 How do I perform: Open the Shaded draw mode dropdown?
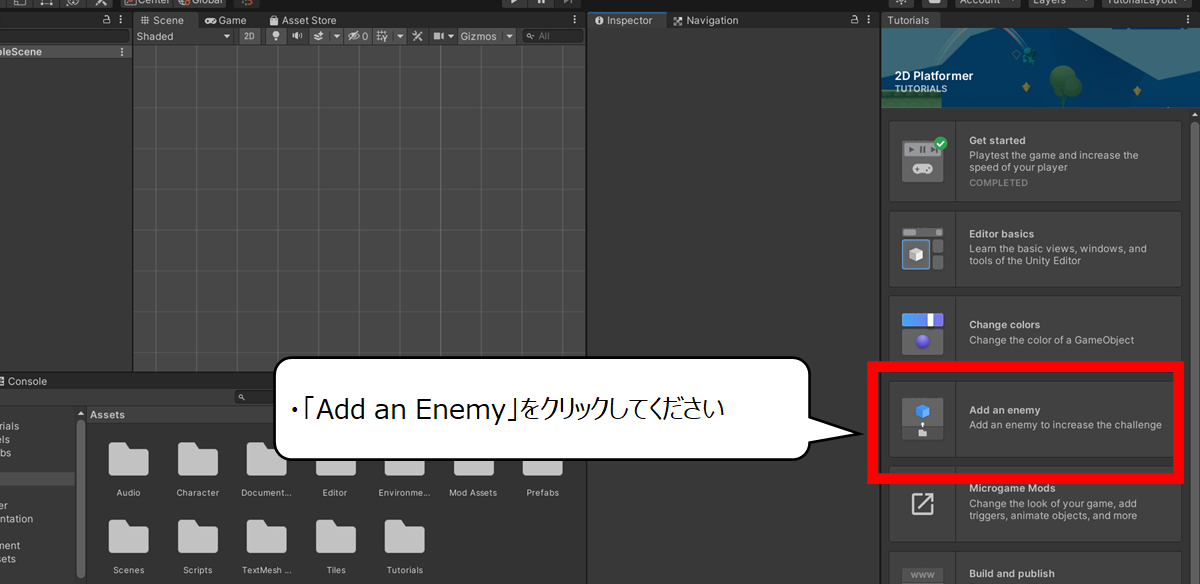(x=185, y=36)
